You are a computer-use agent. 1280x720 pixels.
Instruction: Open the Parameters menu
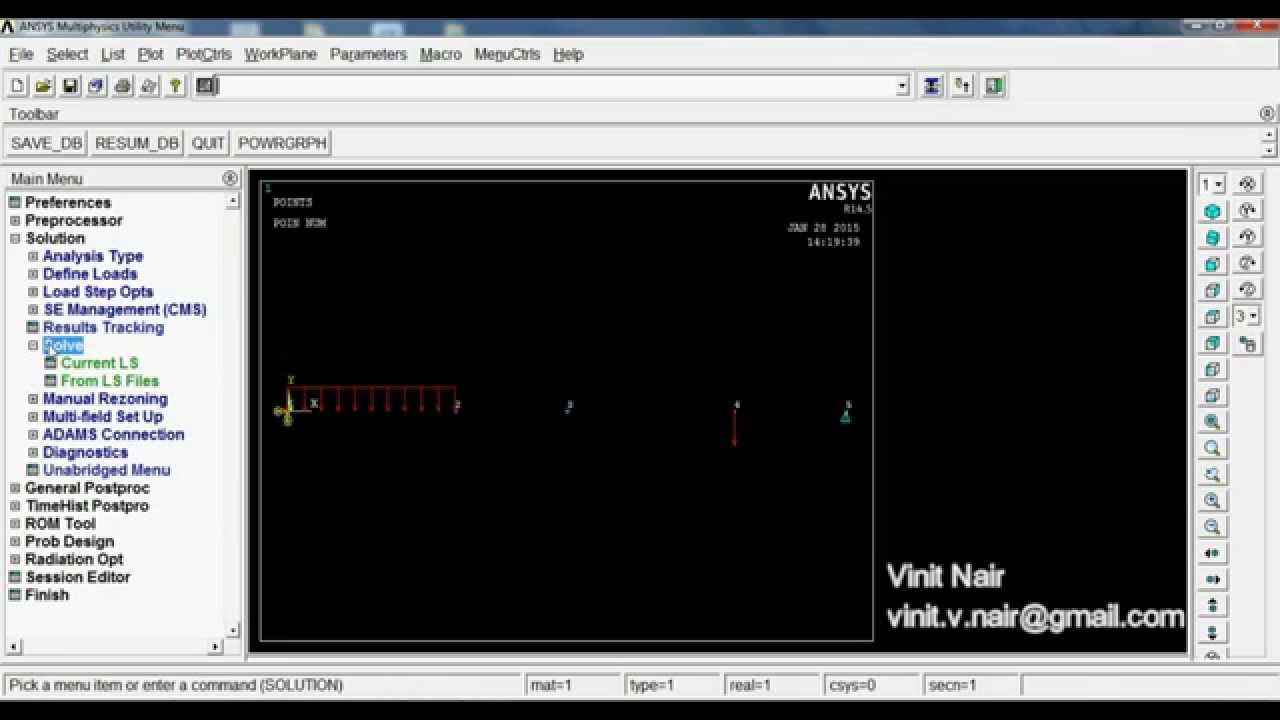368,54
